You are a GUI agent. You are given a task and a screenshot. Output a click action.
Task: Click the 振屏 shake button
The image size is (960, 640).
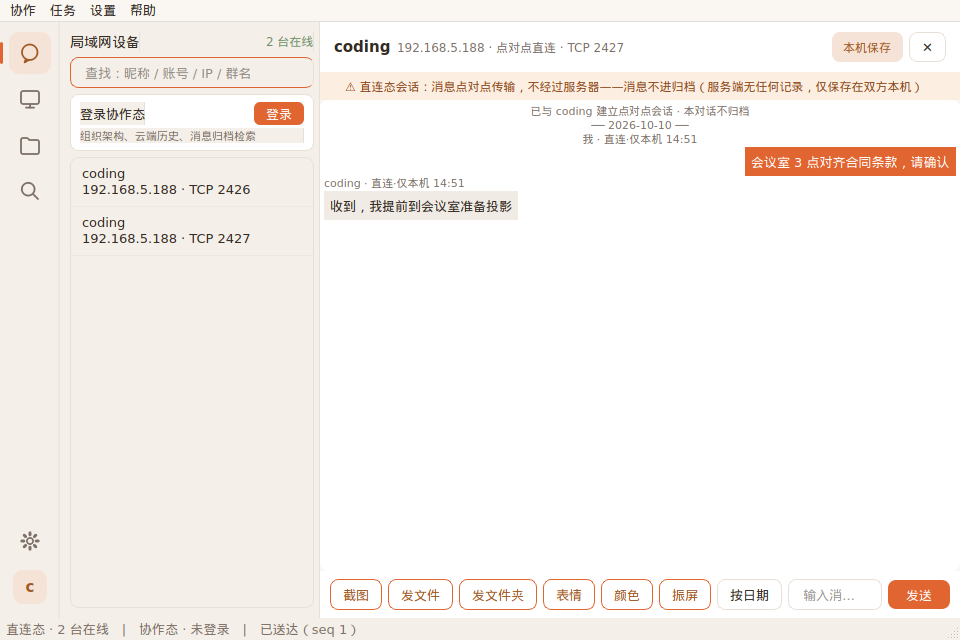684,595
